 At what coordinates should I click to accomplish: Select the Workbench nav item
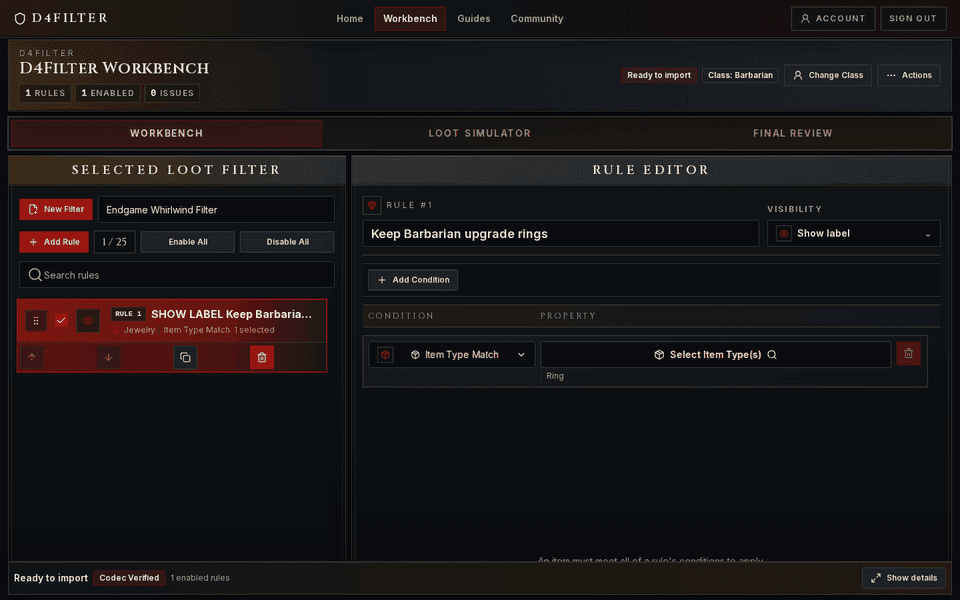[x=410, y=18]
